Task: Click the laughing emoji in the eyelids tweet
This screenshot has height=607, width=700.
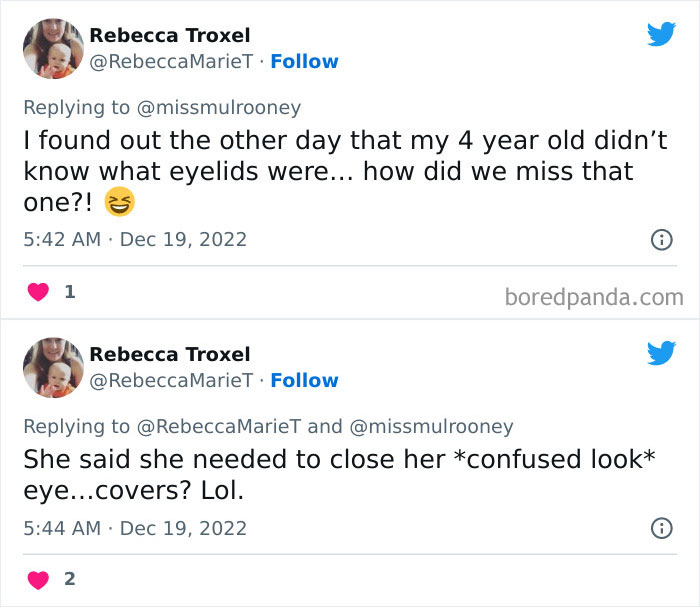Action: (x=118, y=202)
